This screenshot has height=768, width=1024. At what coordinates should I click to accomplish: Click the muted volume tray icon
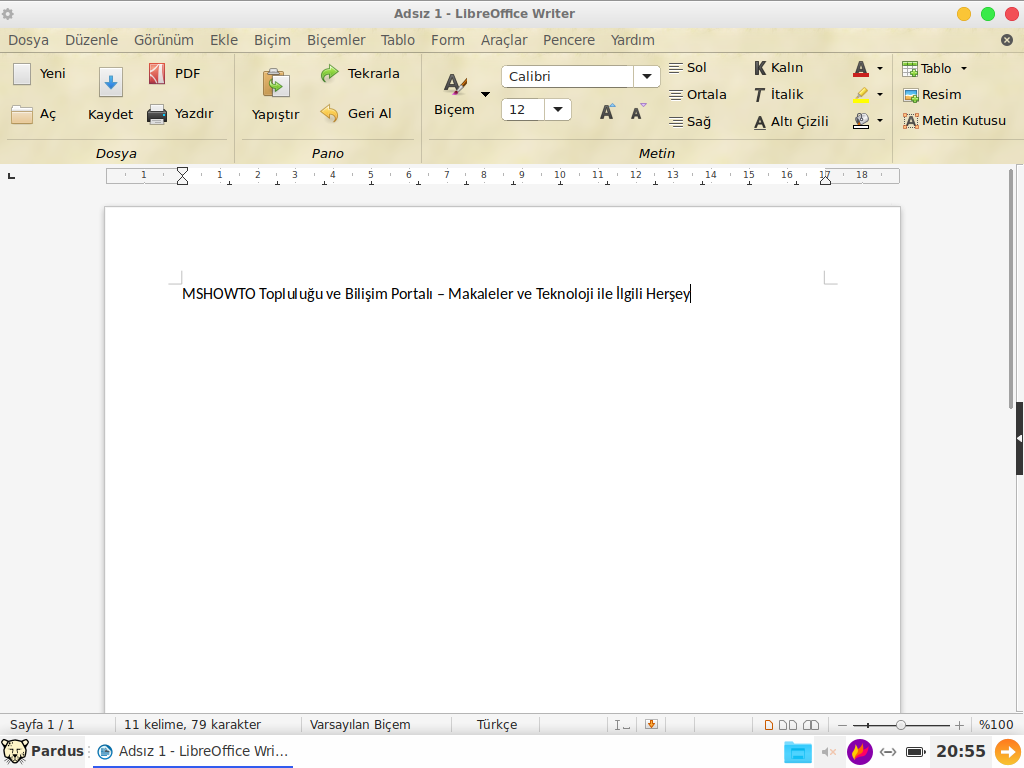point(829,752)
